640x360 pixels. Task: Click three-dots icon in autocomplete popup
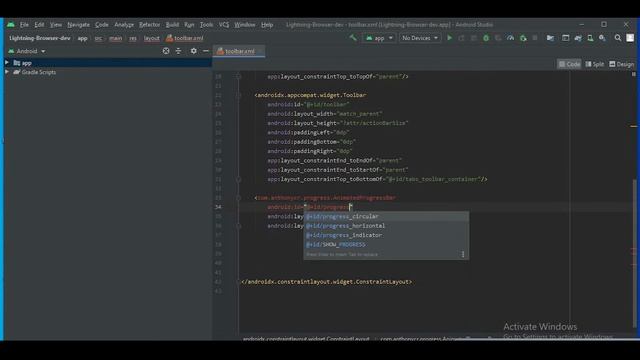tap(463, 254)
